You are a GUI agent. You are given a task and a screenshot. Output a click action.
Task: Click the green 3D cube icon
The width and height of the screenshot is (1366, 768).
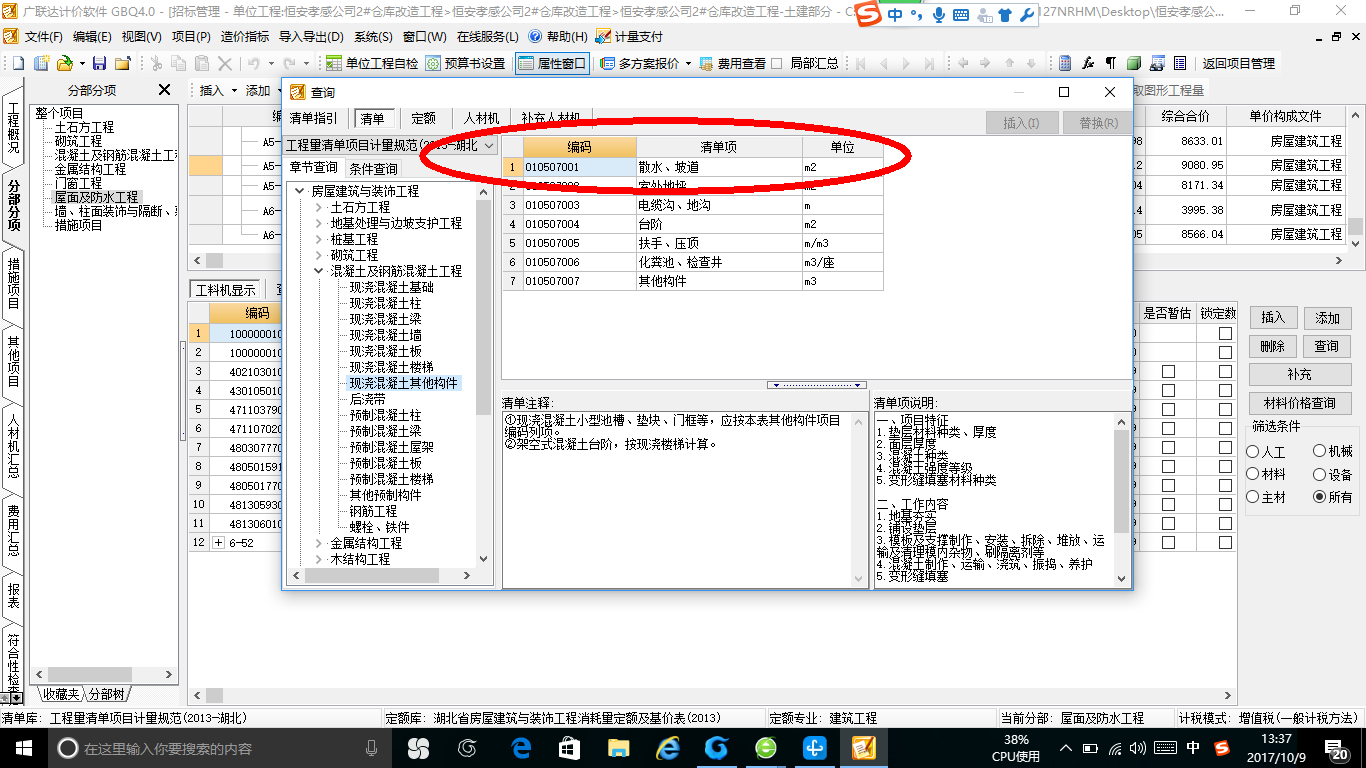1134,63
